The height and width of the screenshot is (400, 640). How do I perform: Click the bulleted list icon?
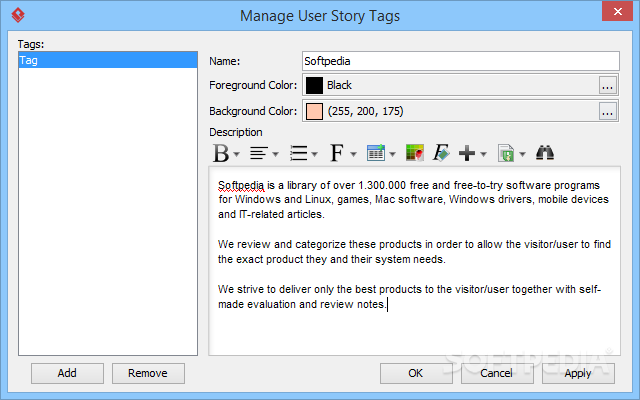coord(298,153)
